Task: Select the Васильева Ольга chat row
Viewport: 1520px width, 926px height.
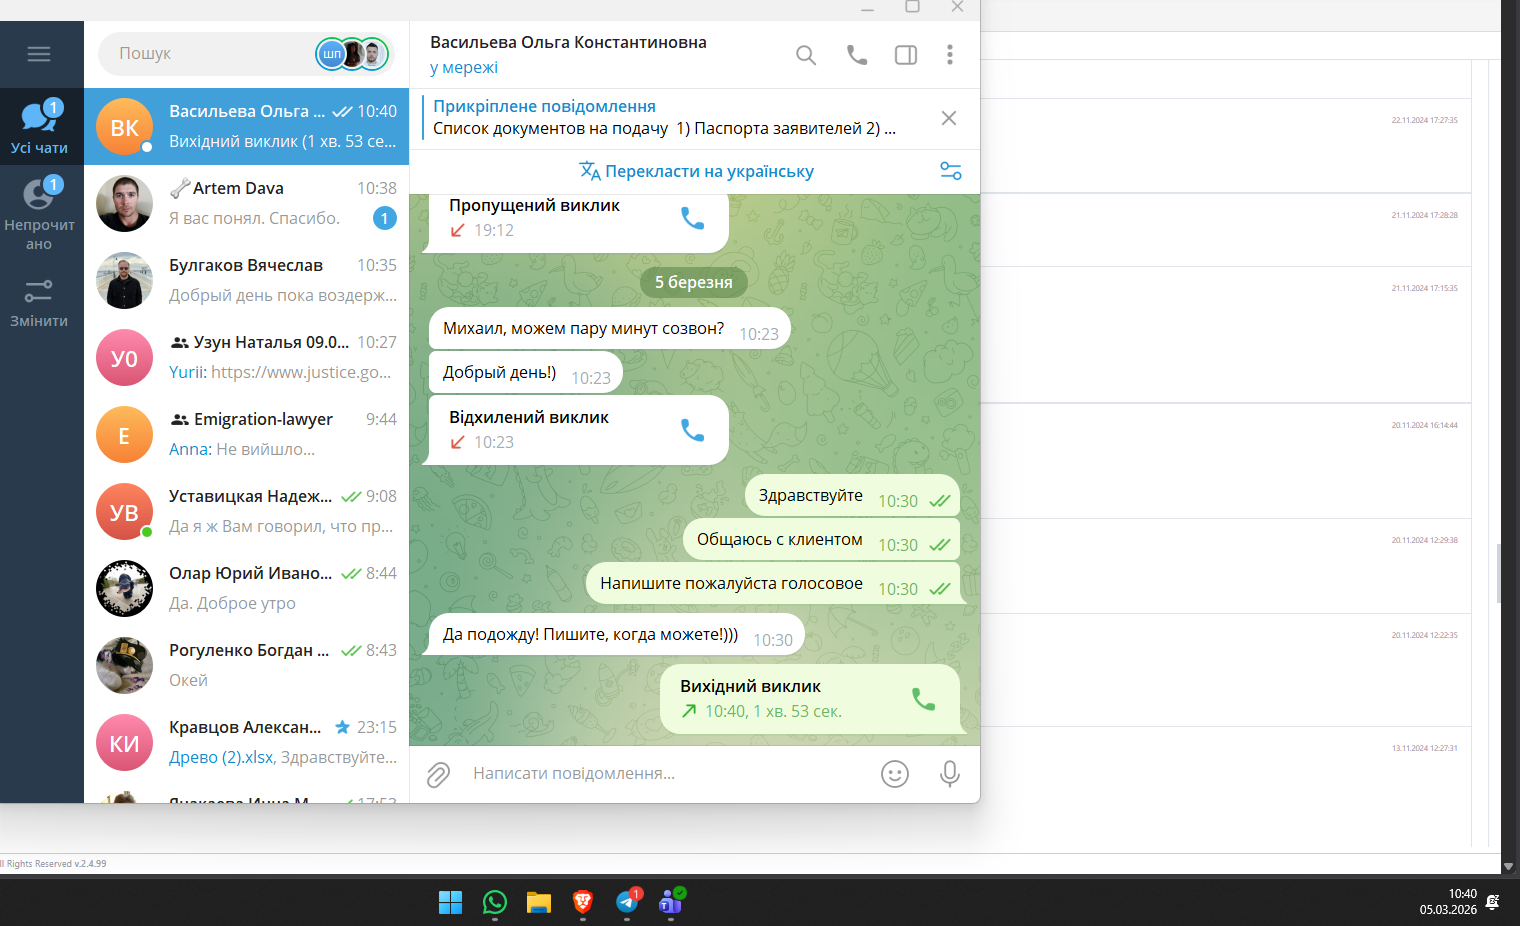Action: point(247,127)
